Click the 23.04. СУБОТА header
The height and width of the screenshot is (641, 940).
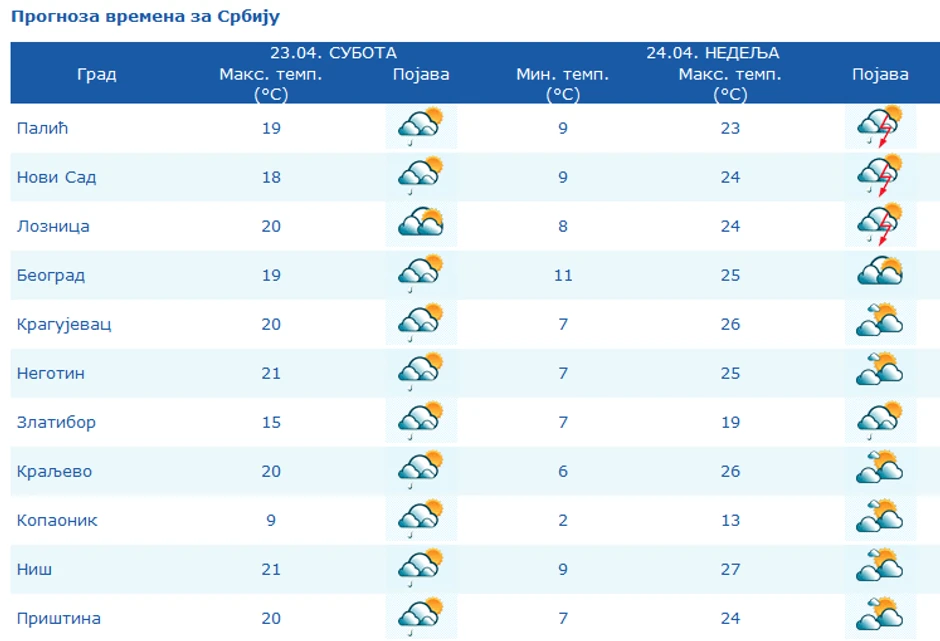pos(333,53)
